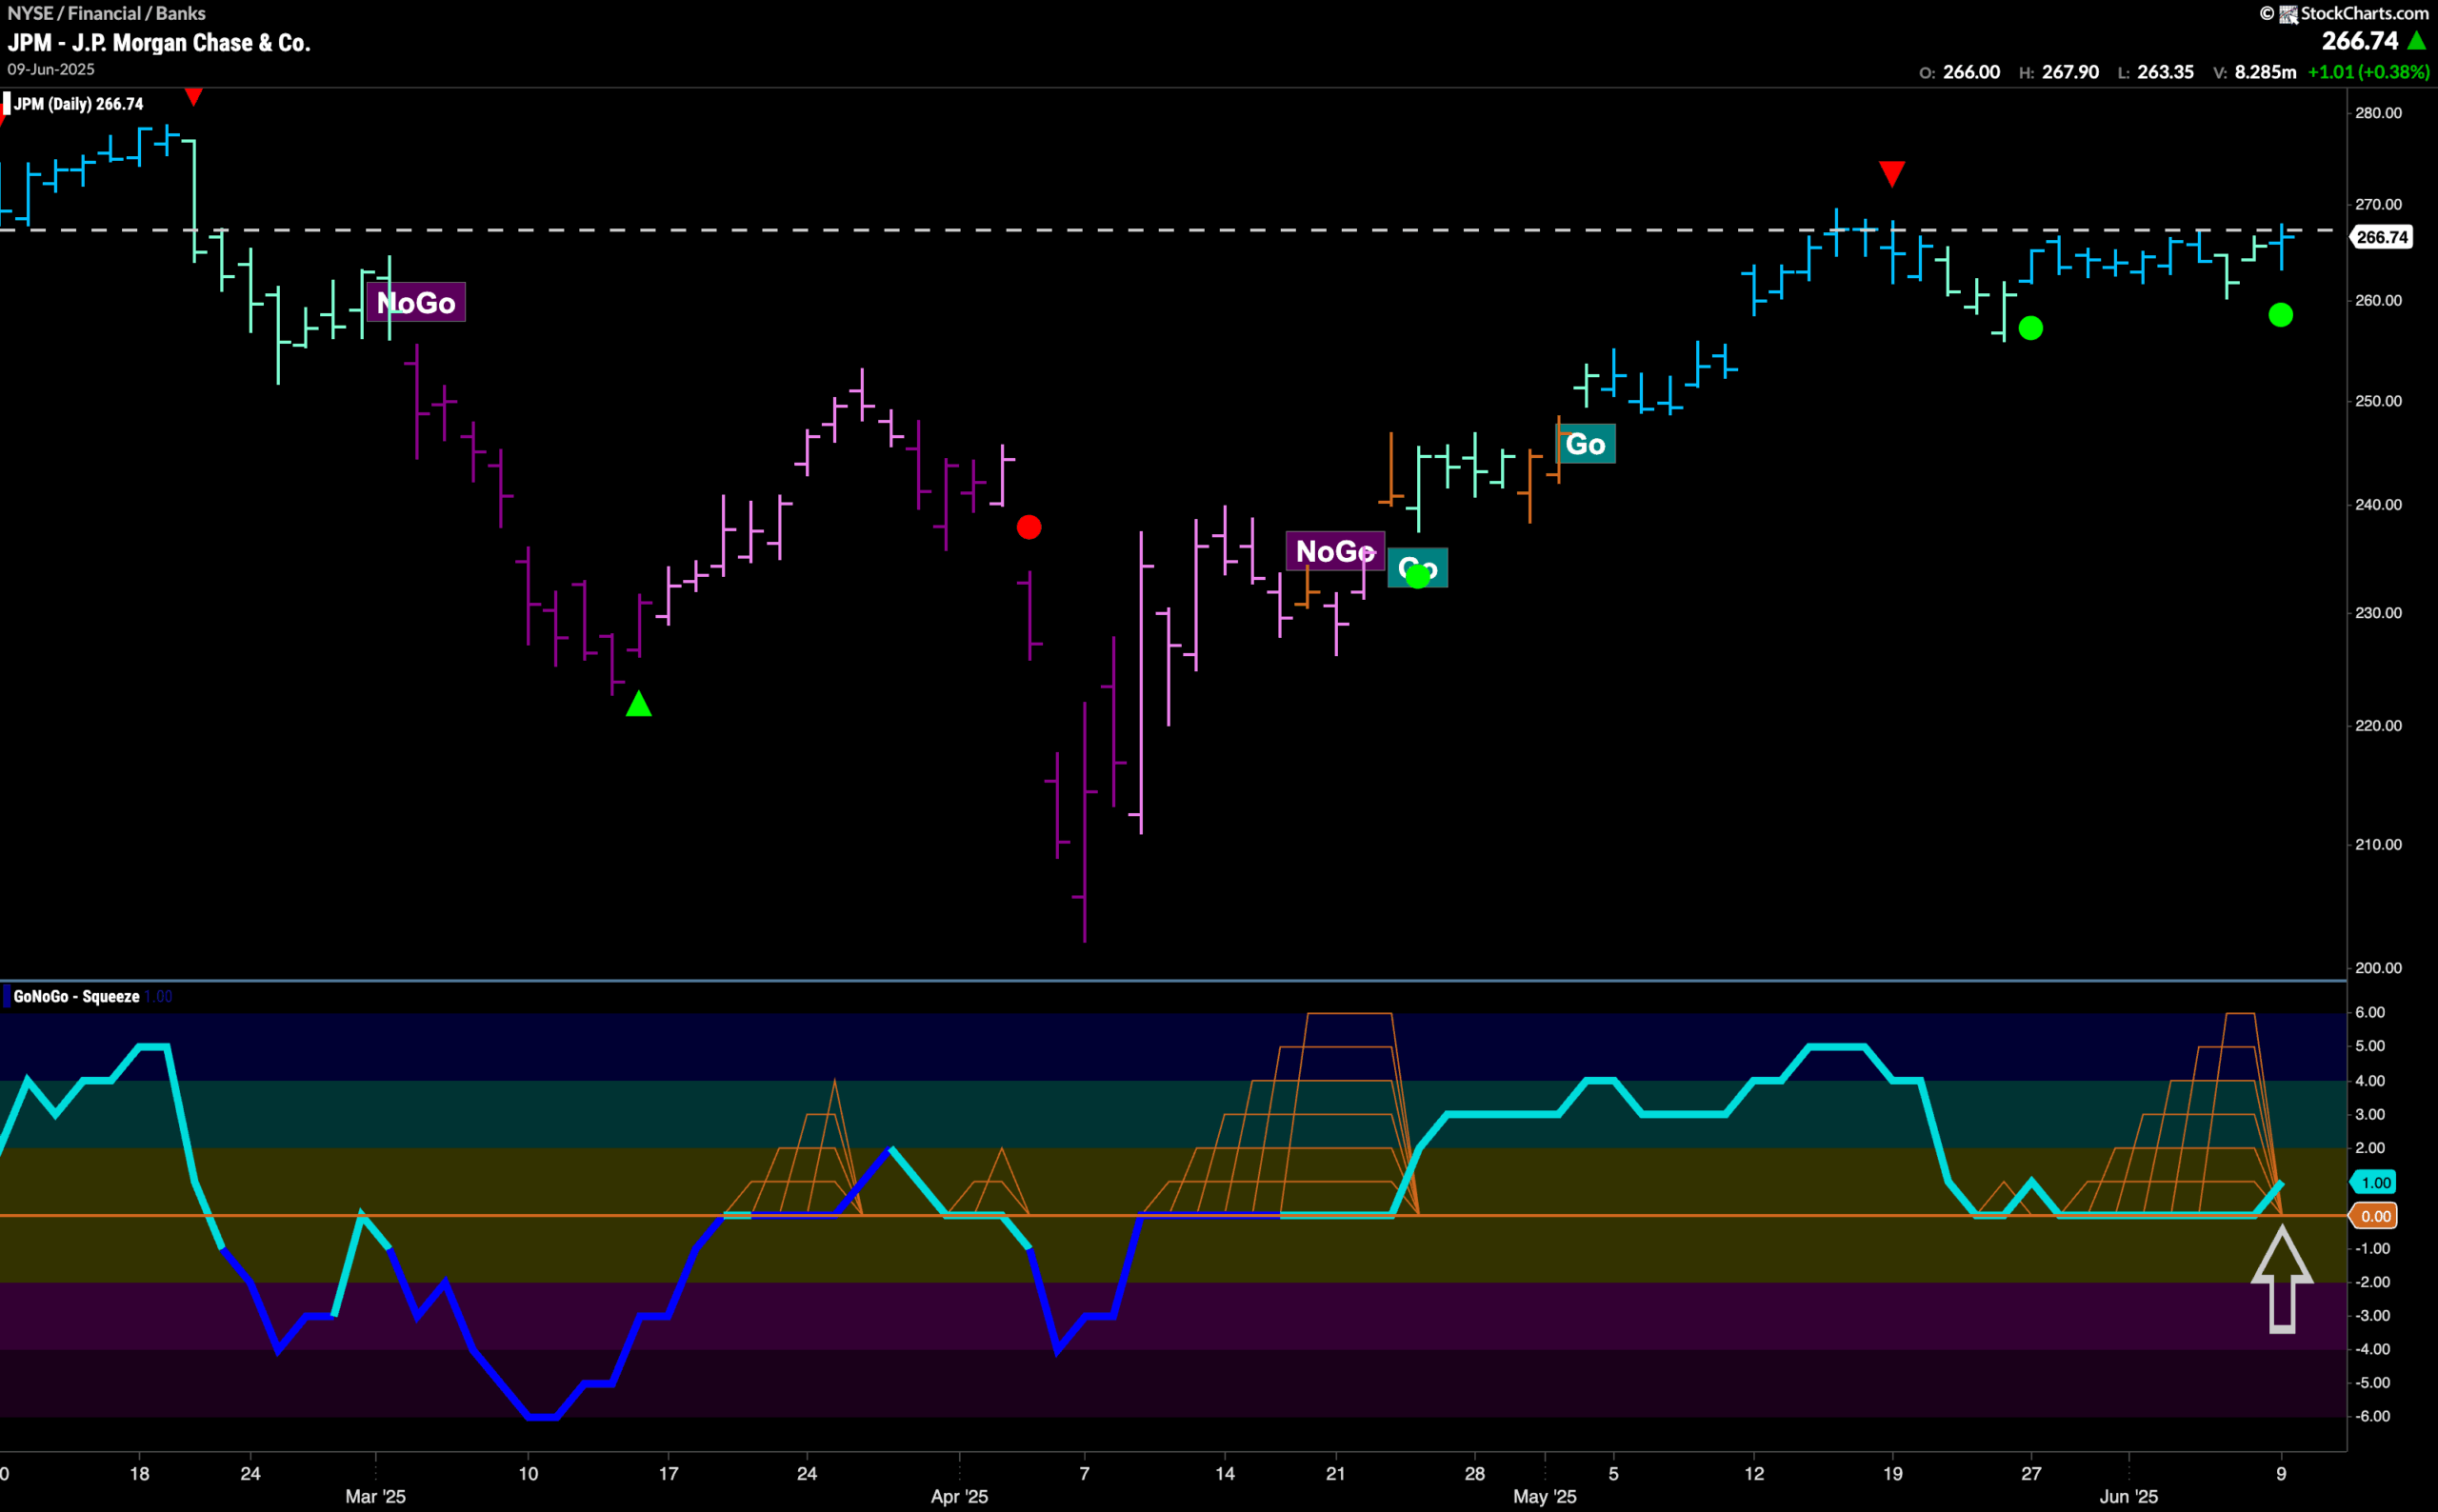Click the red circle marker in early April

coord(1029,527)
